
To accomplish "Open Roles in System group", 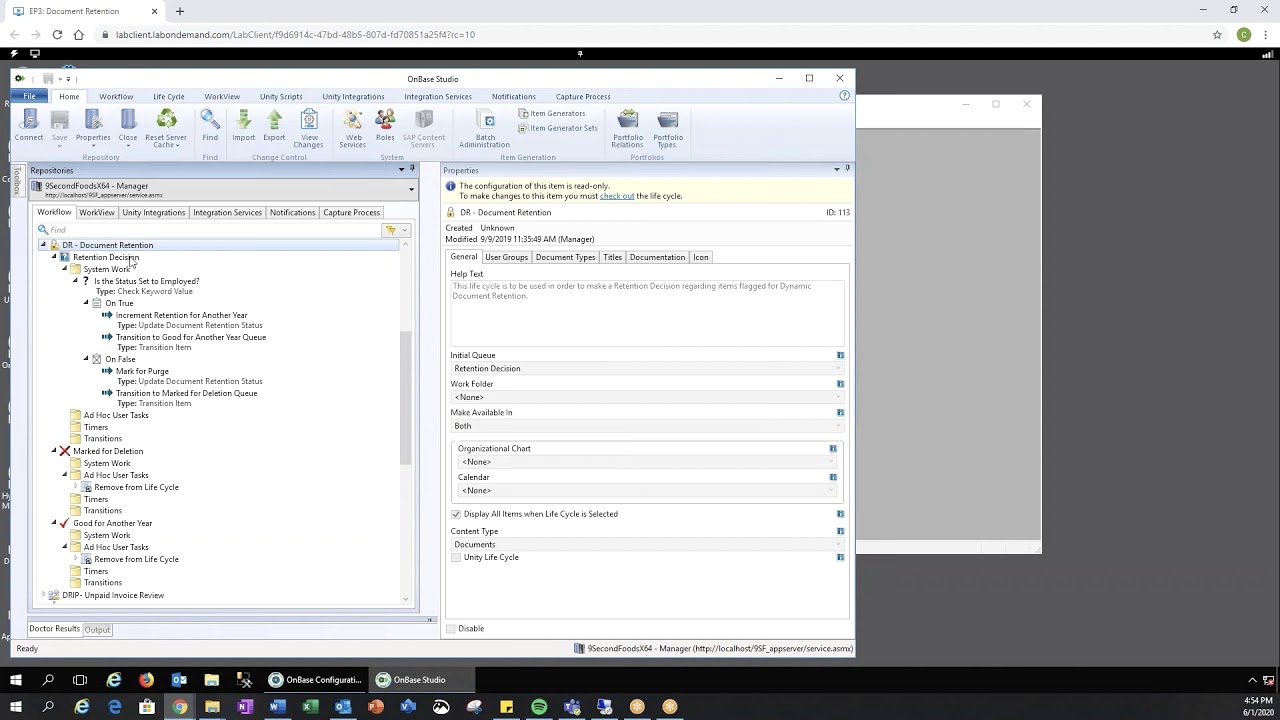I will [x=385, y=126].
